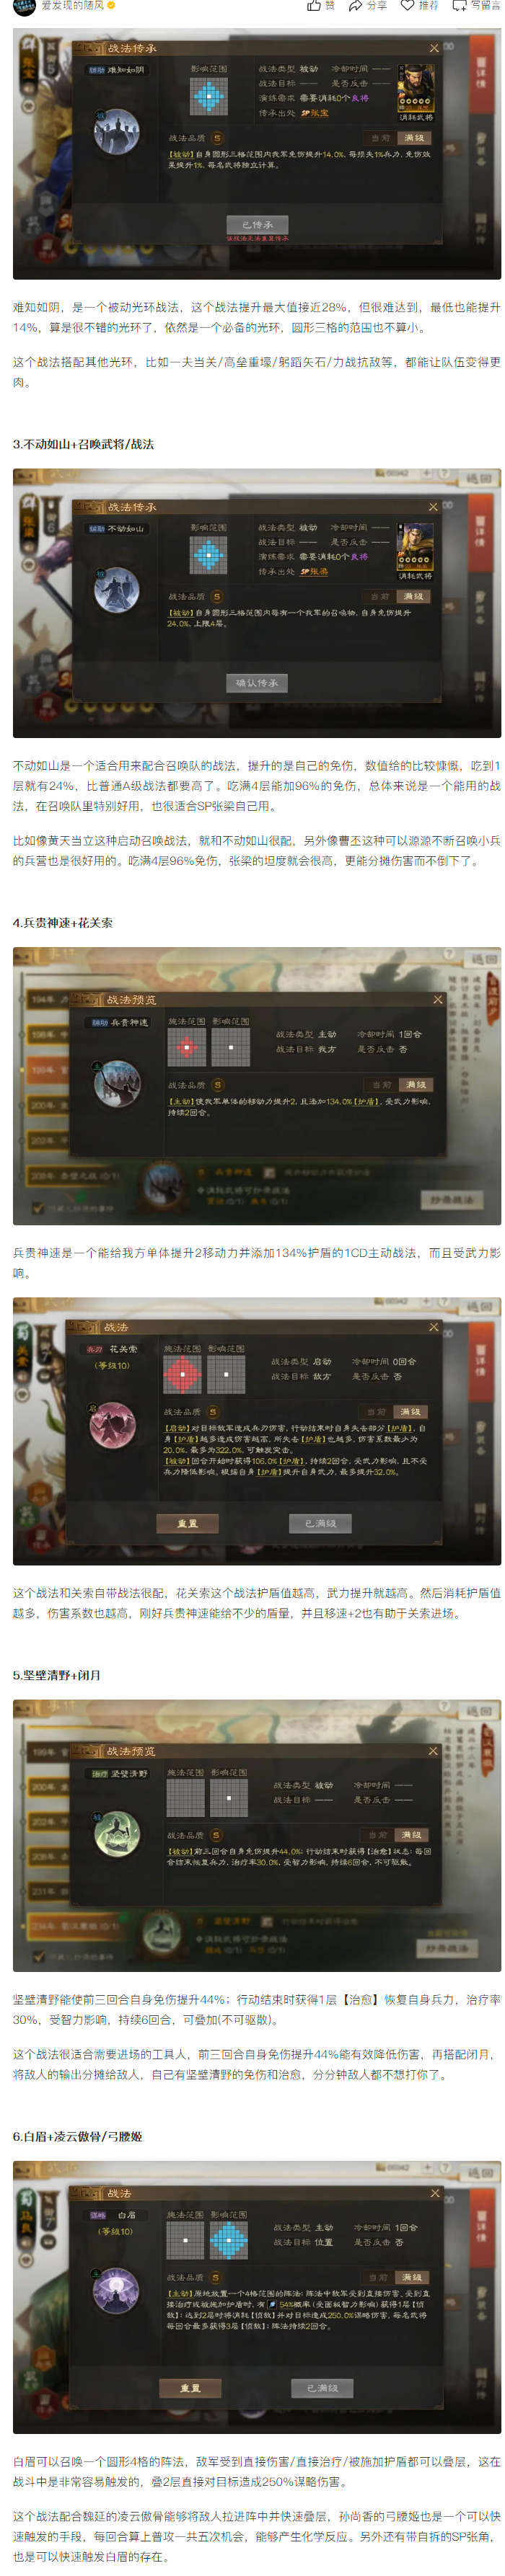Open the 写留言 comment icon
505x2576 pixels.
tap(459, 6)
